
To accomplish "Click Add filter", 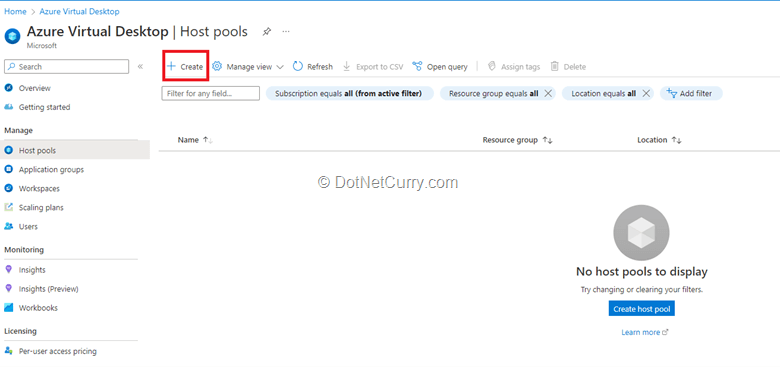I will (691, 93).
